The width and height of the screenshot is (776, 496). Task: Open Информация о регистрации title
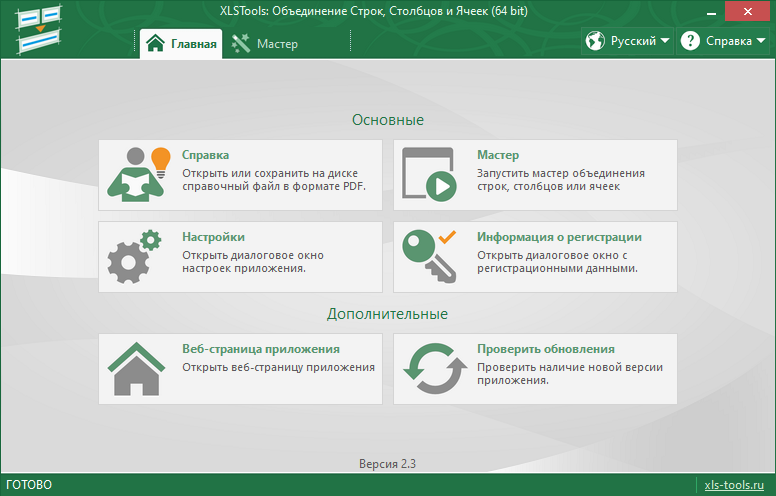point(559,237)
